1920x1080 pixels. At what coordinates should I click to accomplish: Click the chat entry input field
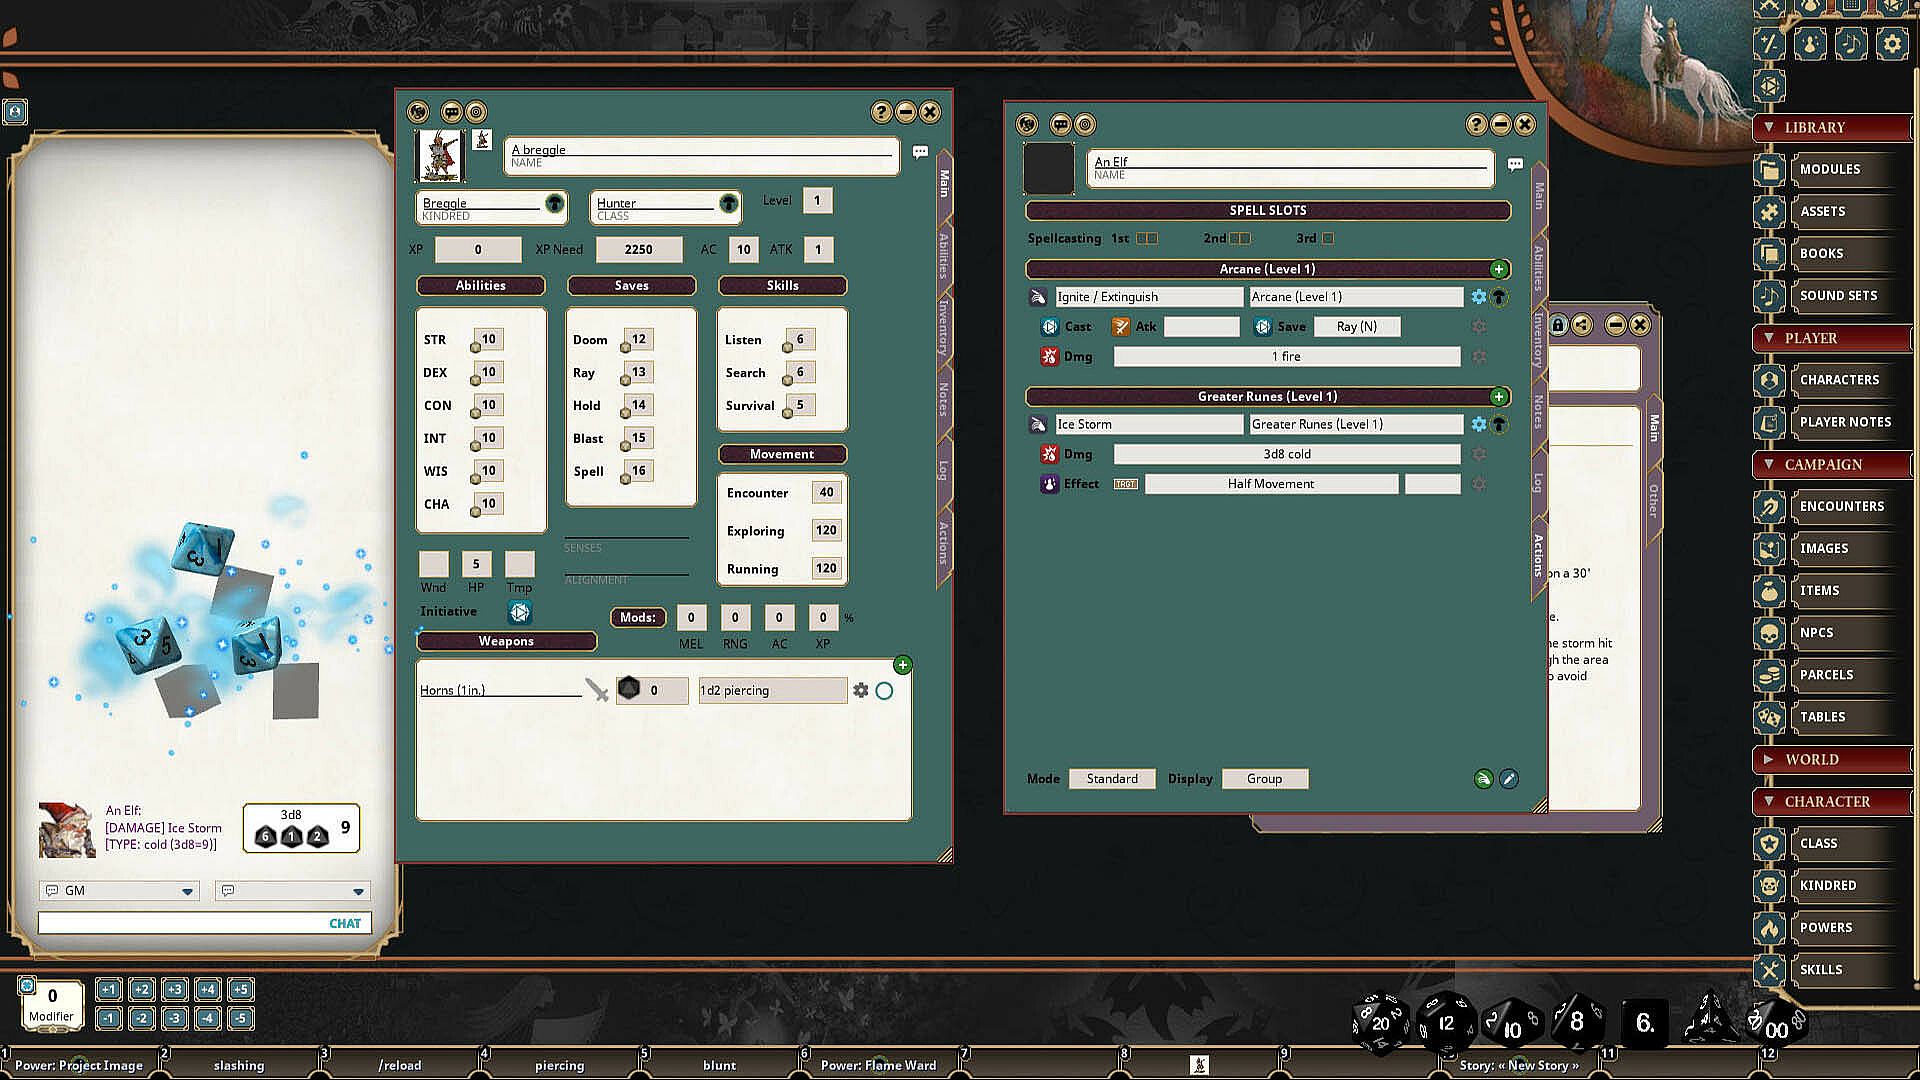(180, 923)
